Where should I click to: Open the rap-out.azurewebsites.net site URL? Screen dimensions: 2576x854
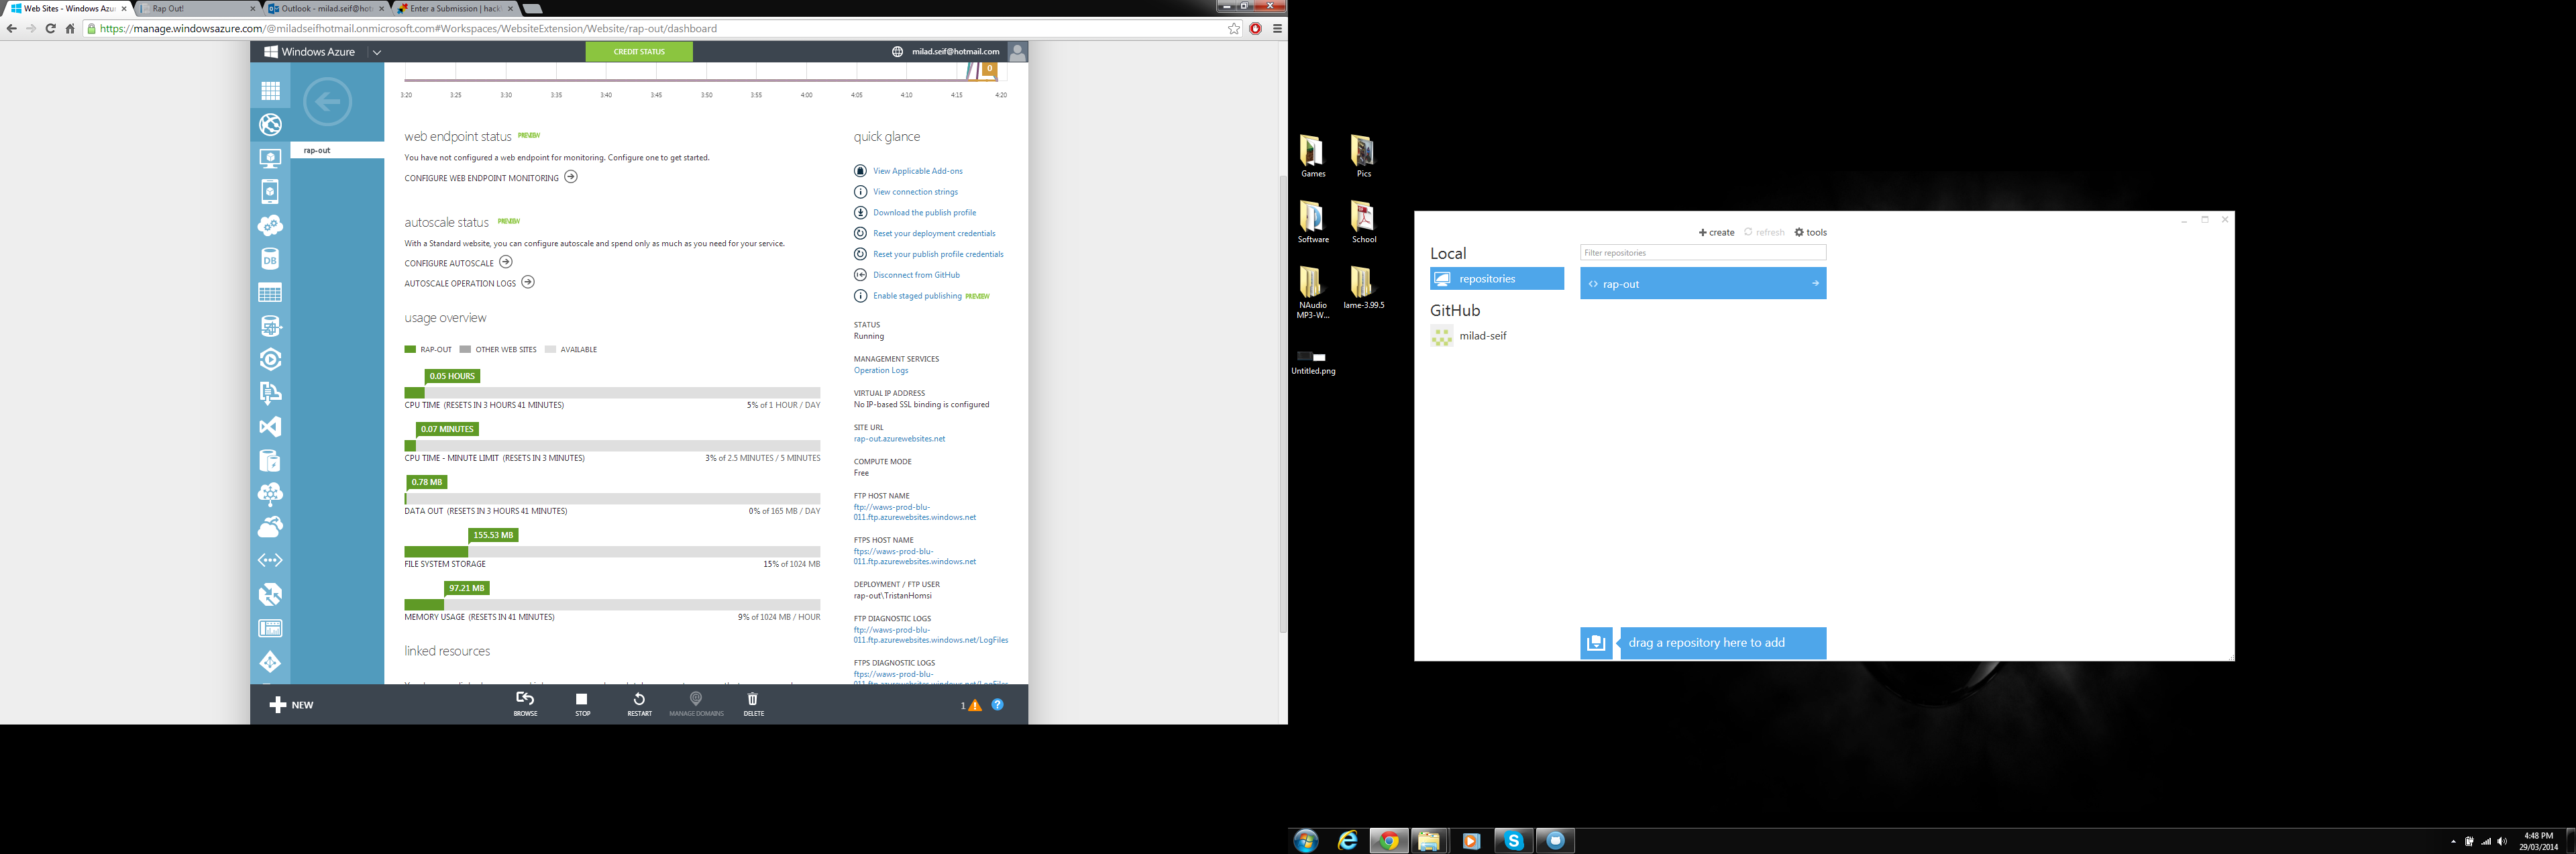click(899, 439)
